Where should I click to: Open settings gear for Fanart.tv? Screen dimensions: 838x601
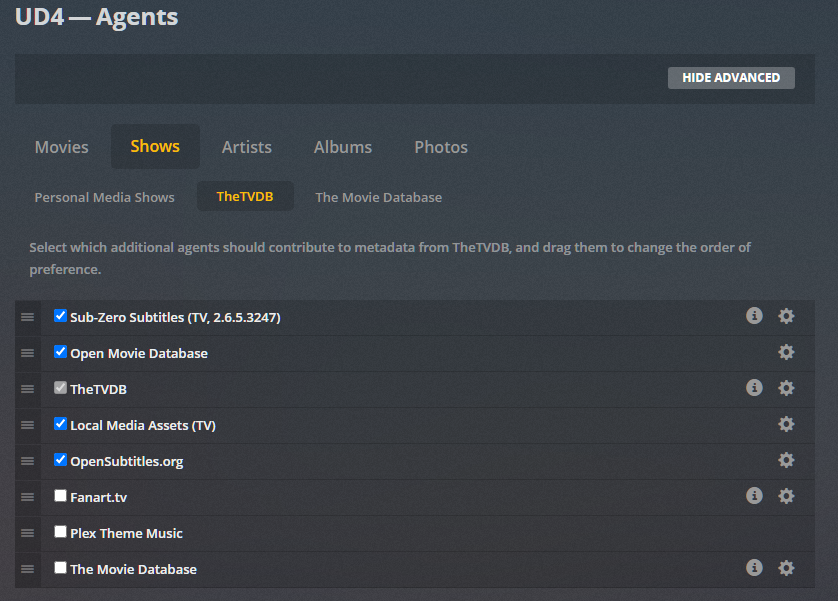(x=786, y=496)
